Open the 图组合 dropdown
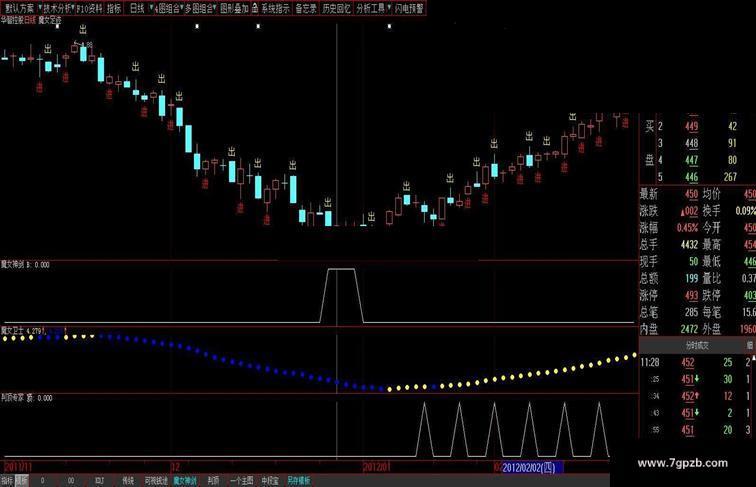756x487 pixels. [169, 8]
